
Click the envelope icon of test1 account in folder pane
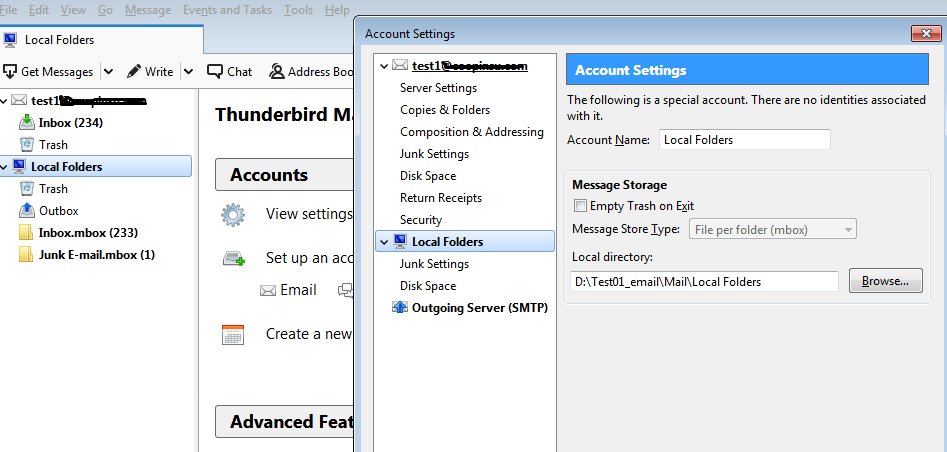click(19, 100)
